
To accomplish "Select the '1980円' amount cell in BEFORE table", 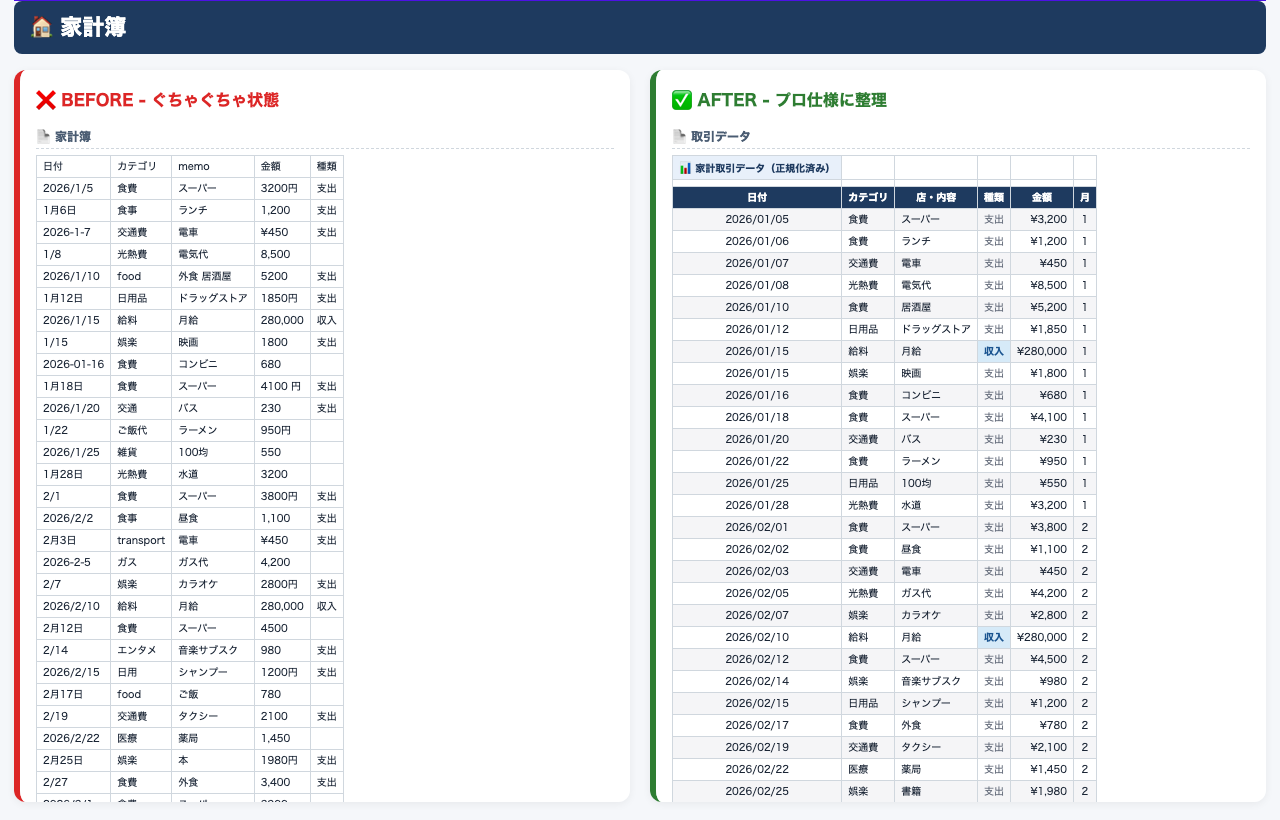I will coord(282,760).
